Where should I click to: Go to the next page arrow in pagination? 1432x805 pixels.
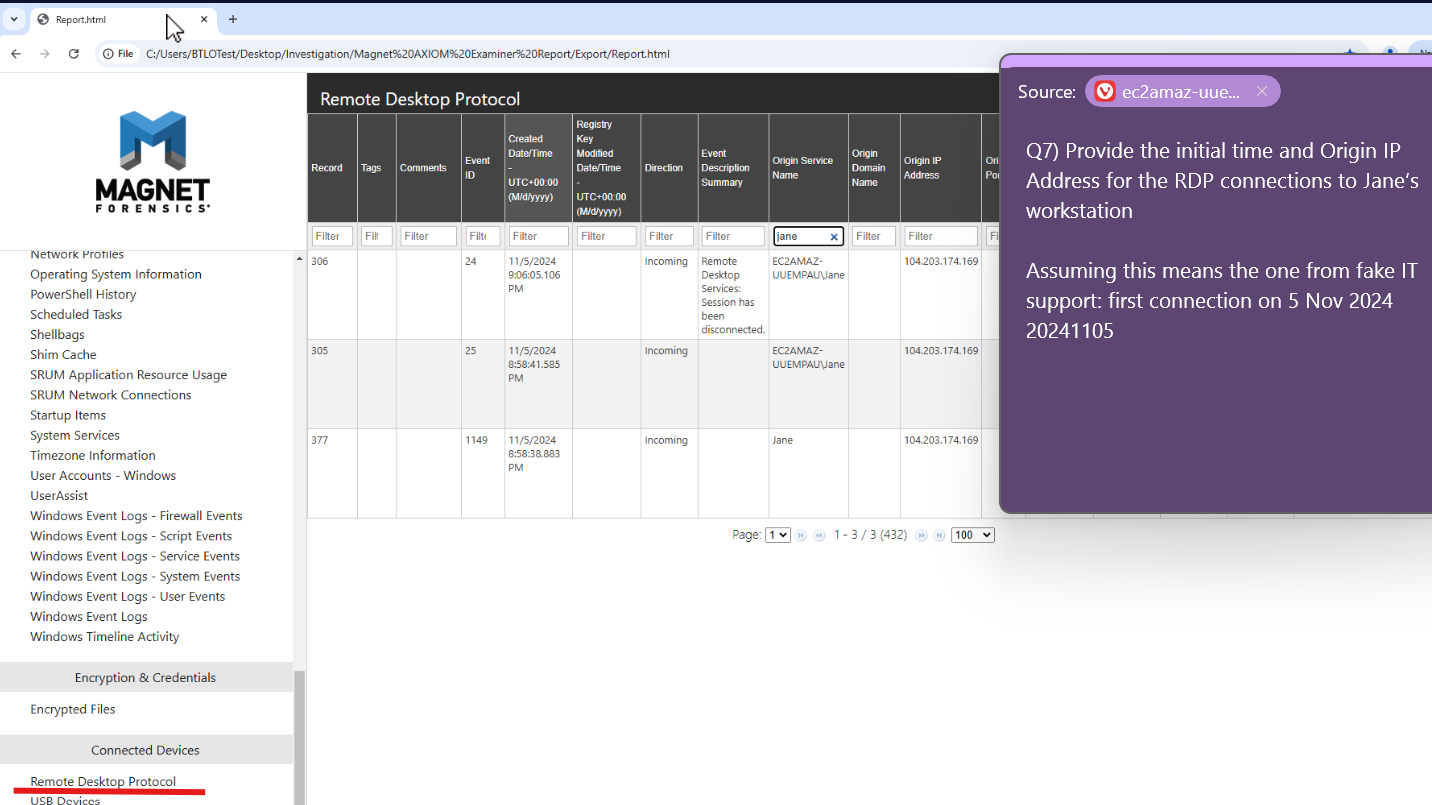(x=922, y=536)
